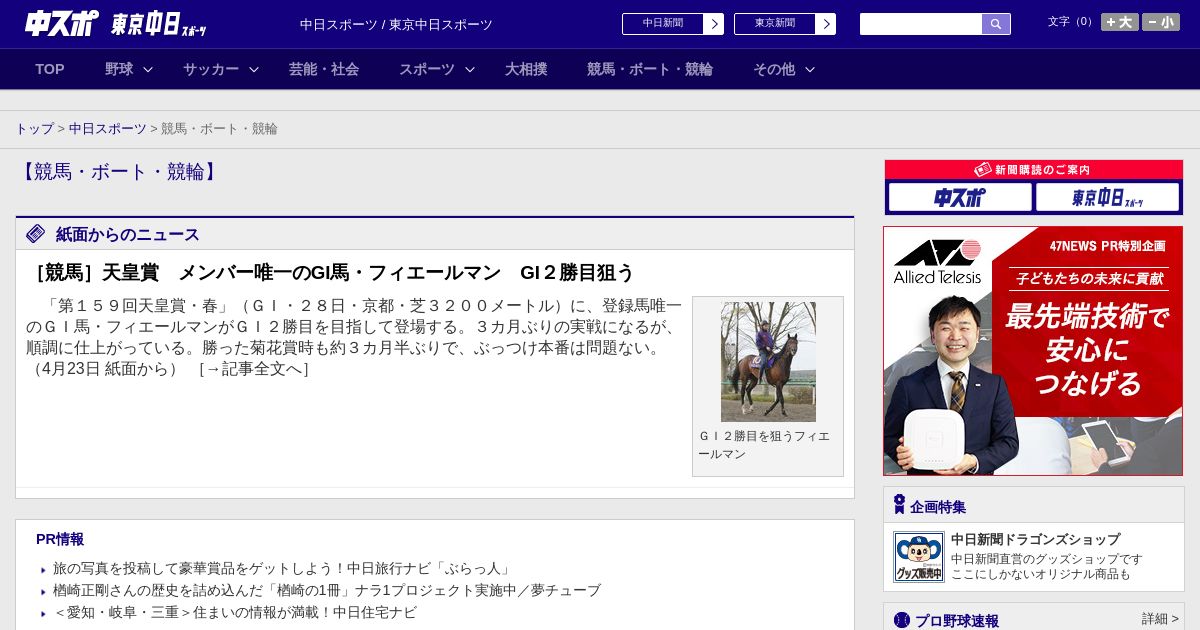This screenshot has height=630, width=1200.
Task: Open the 野球 menu
Action: 119,69
